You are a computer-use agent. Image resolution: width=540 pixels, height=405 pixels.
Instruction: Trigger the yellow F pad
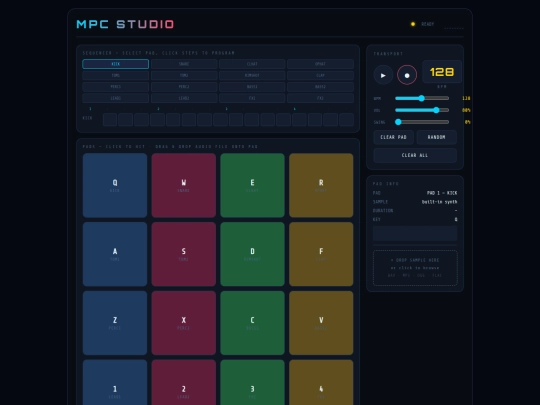click(x=321, y=254)
